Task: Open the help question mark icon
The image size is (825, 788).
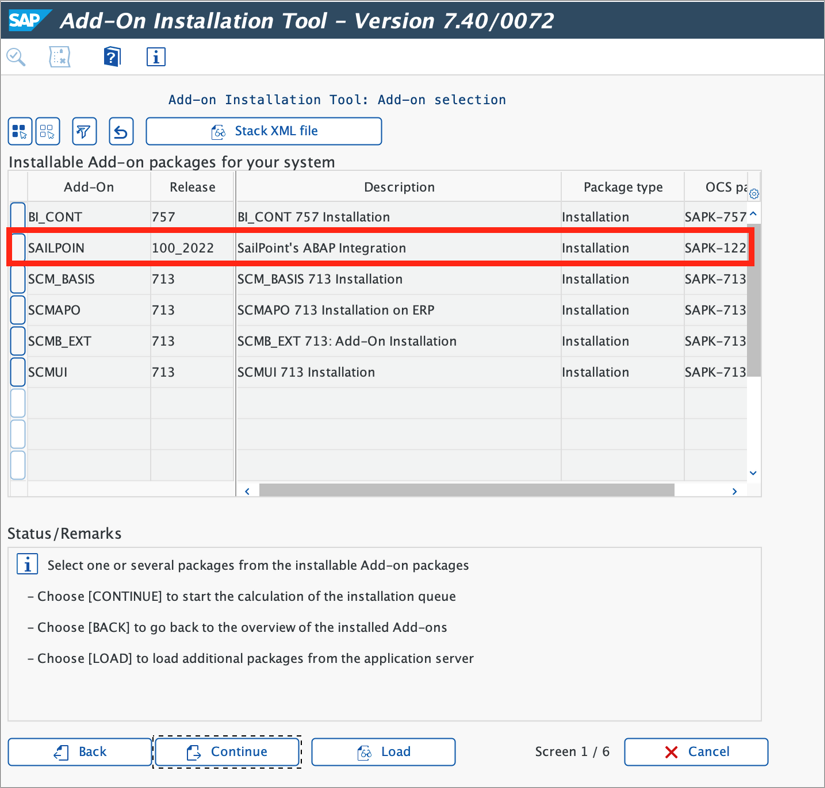Action: [112, 57]
